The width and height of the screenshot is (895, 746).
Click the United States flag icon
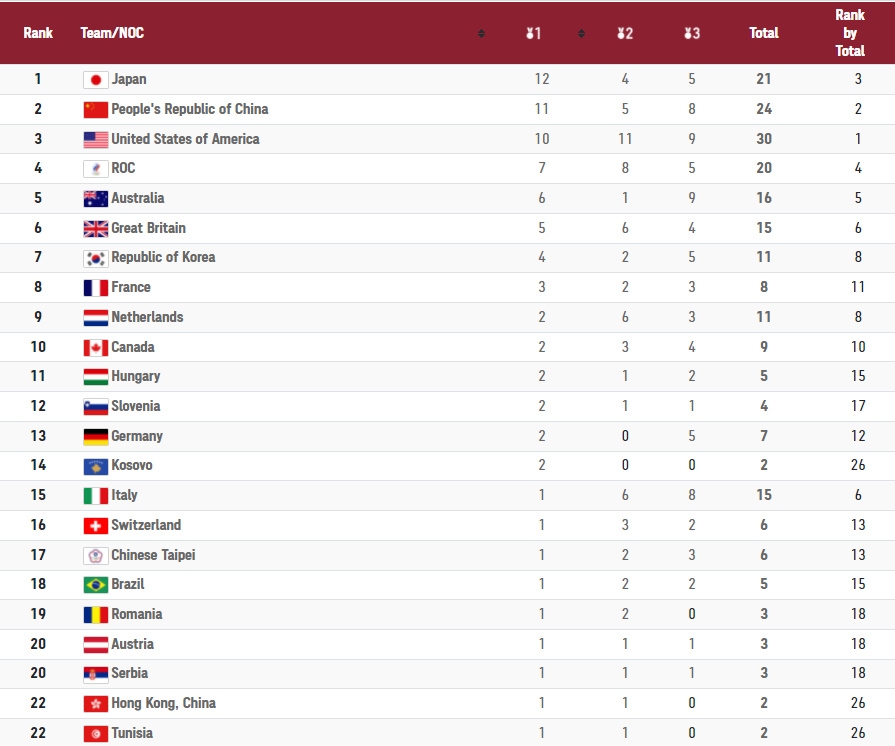(95, 140)
